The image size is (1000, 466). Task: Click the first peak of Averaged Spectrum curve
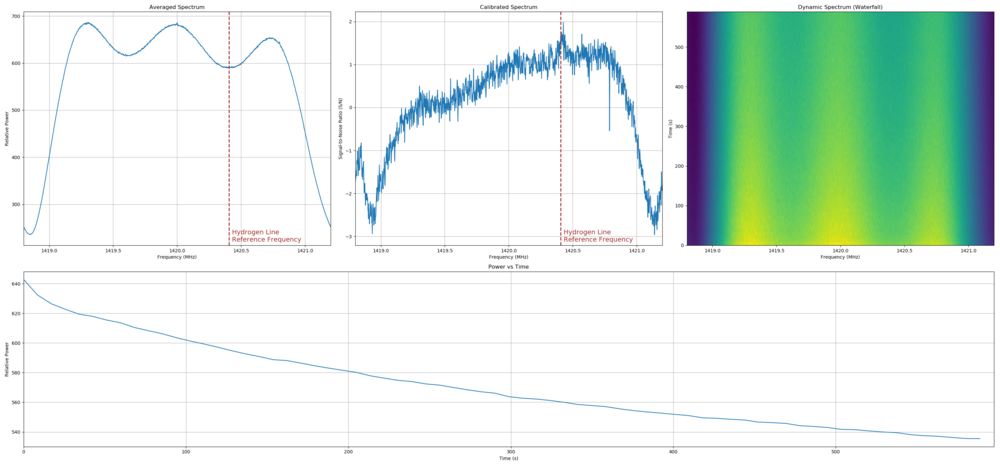coord(87,23)
